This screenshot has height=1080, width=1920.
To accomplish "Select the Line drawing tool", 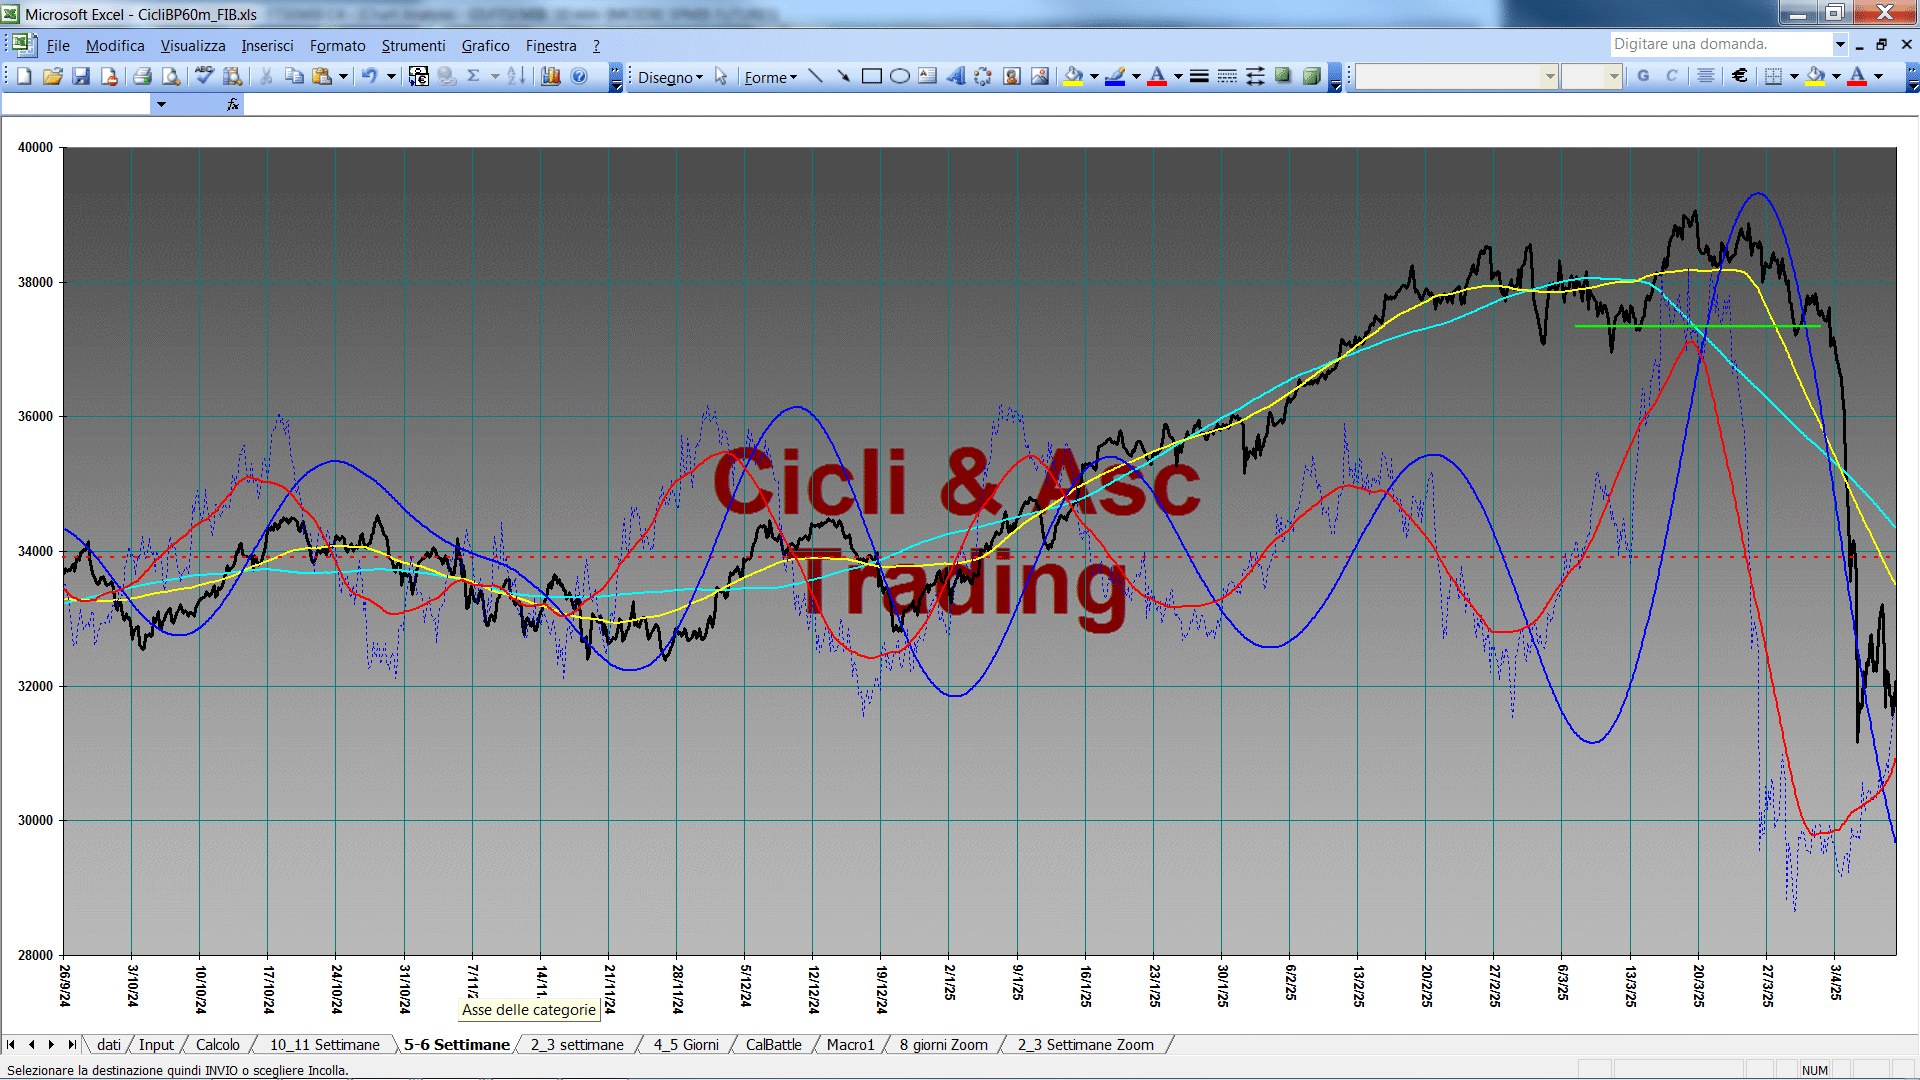I will click(x=816, y=76).
